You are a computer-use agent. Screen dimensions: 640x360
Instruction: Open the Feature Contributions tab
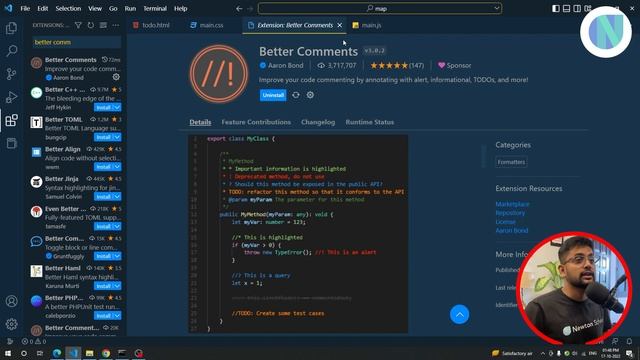click(256, 122)
